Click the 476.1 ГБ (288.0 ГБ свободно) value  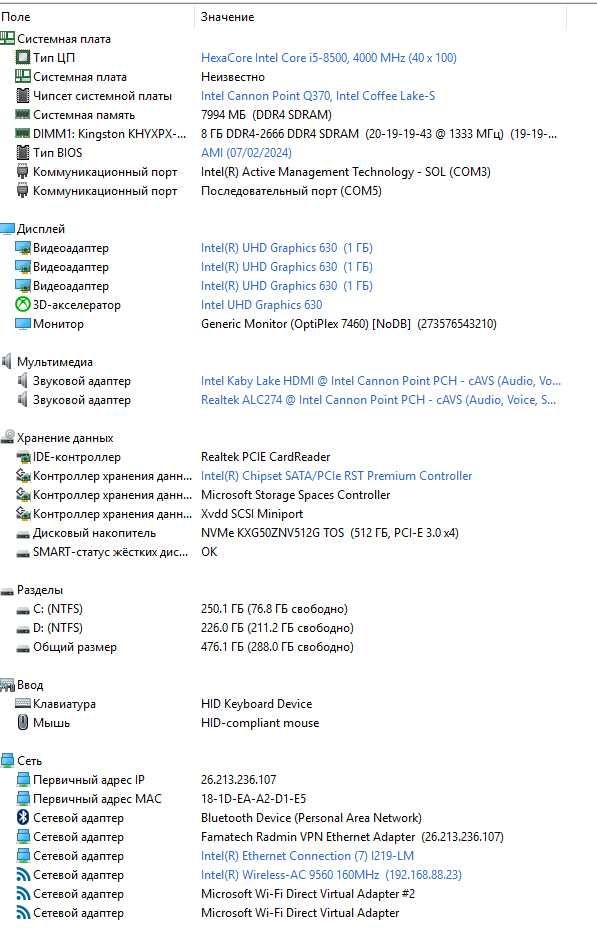[x=277, y=647]
